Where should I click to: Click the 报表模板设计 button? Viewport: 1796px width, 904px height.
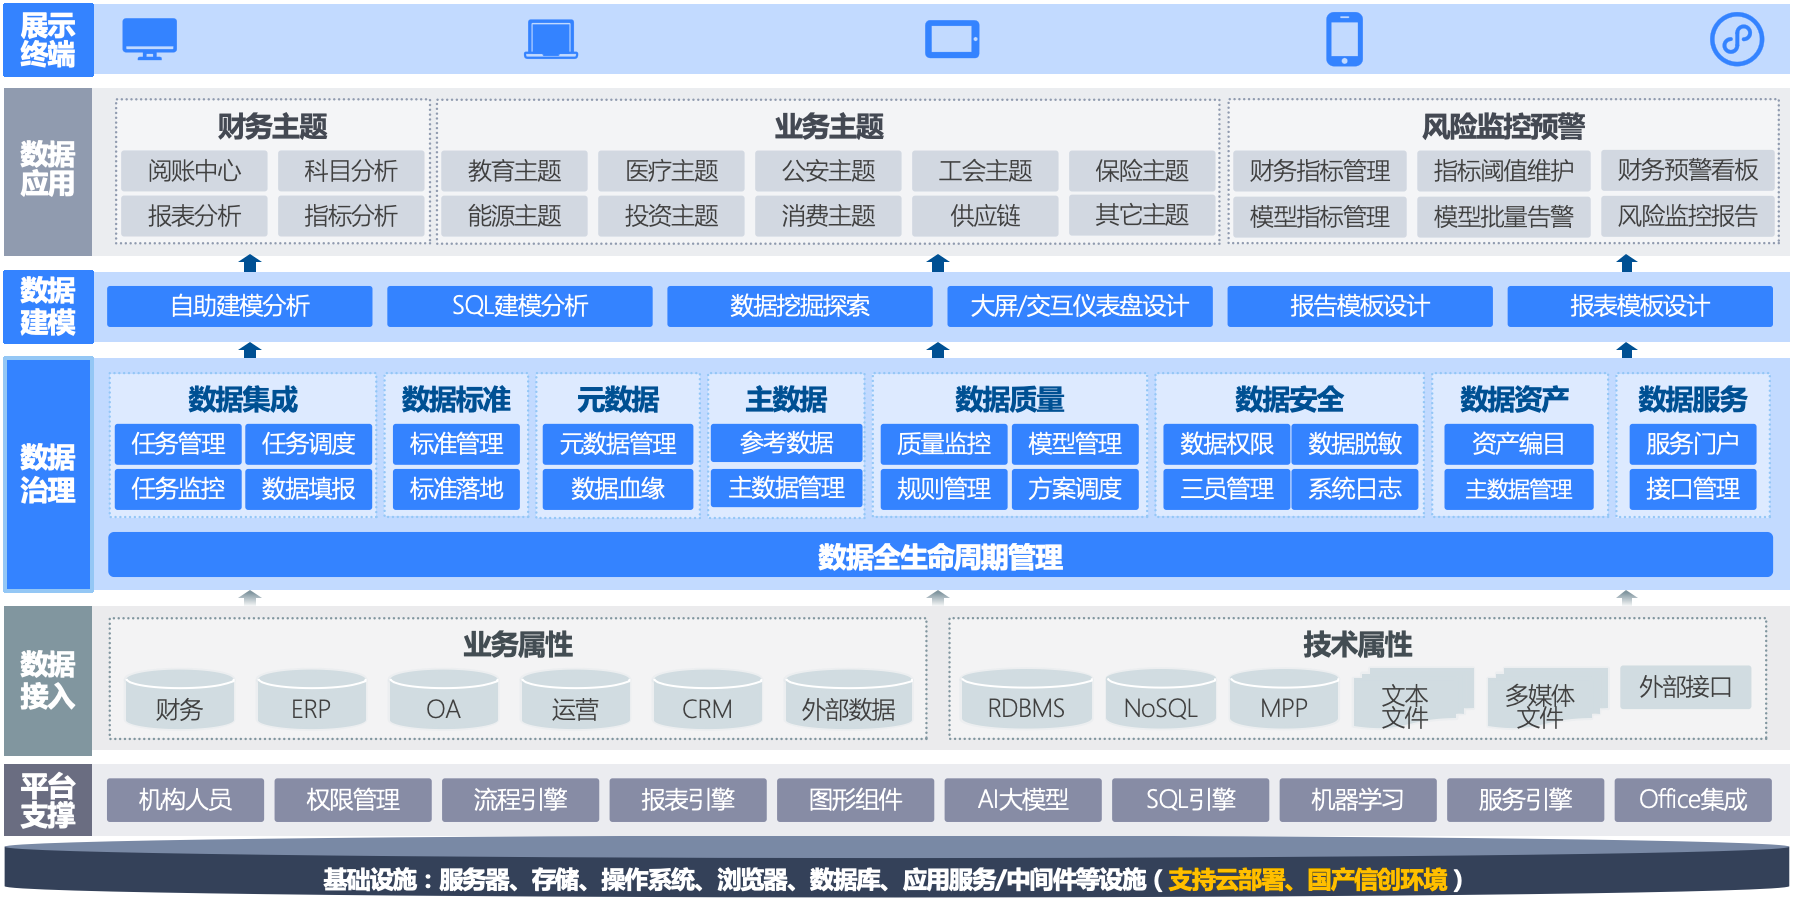pos(1639,306)
